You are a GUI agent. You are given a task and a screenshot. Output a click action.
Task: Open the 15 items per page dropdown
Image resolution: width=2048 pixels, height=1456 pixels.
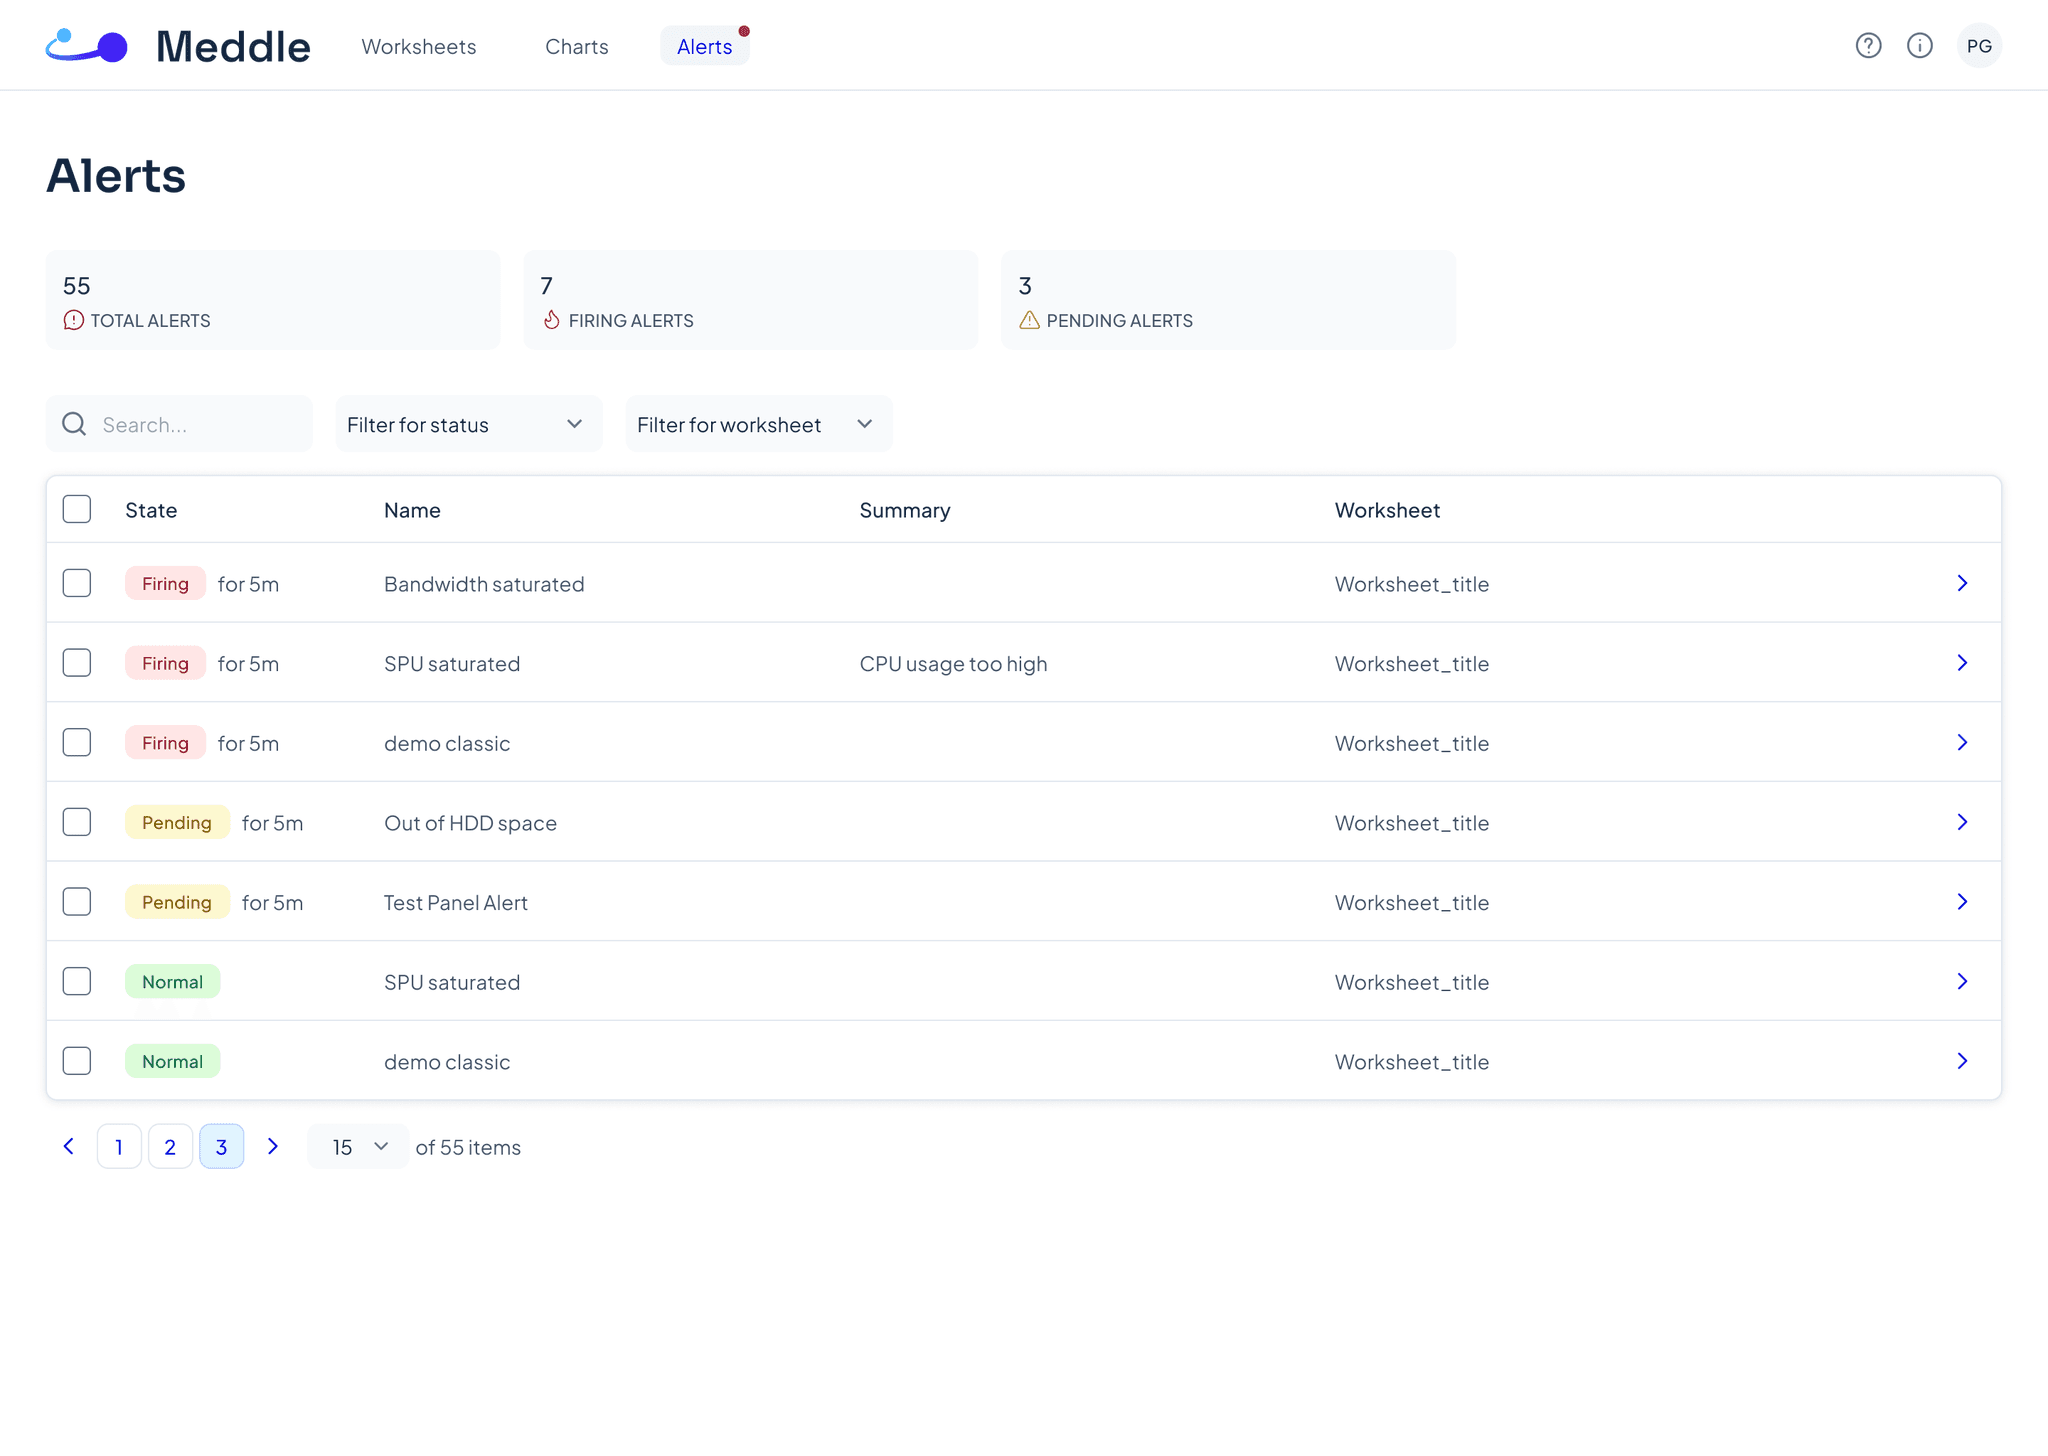[x=358, y=1146]
